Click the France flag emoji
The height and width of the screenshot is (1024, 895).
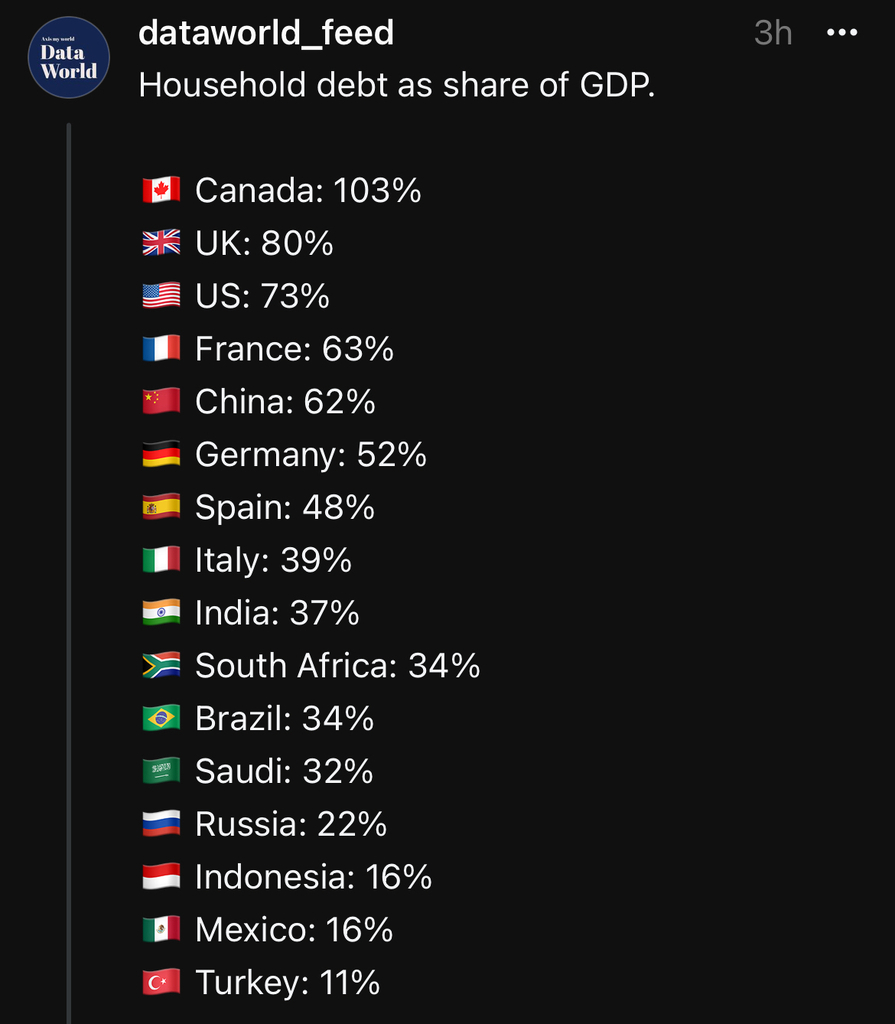[x=161, y=348]
